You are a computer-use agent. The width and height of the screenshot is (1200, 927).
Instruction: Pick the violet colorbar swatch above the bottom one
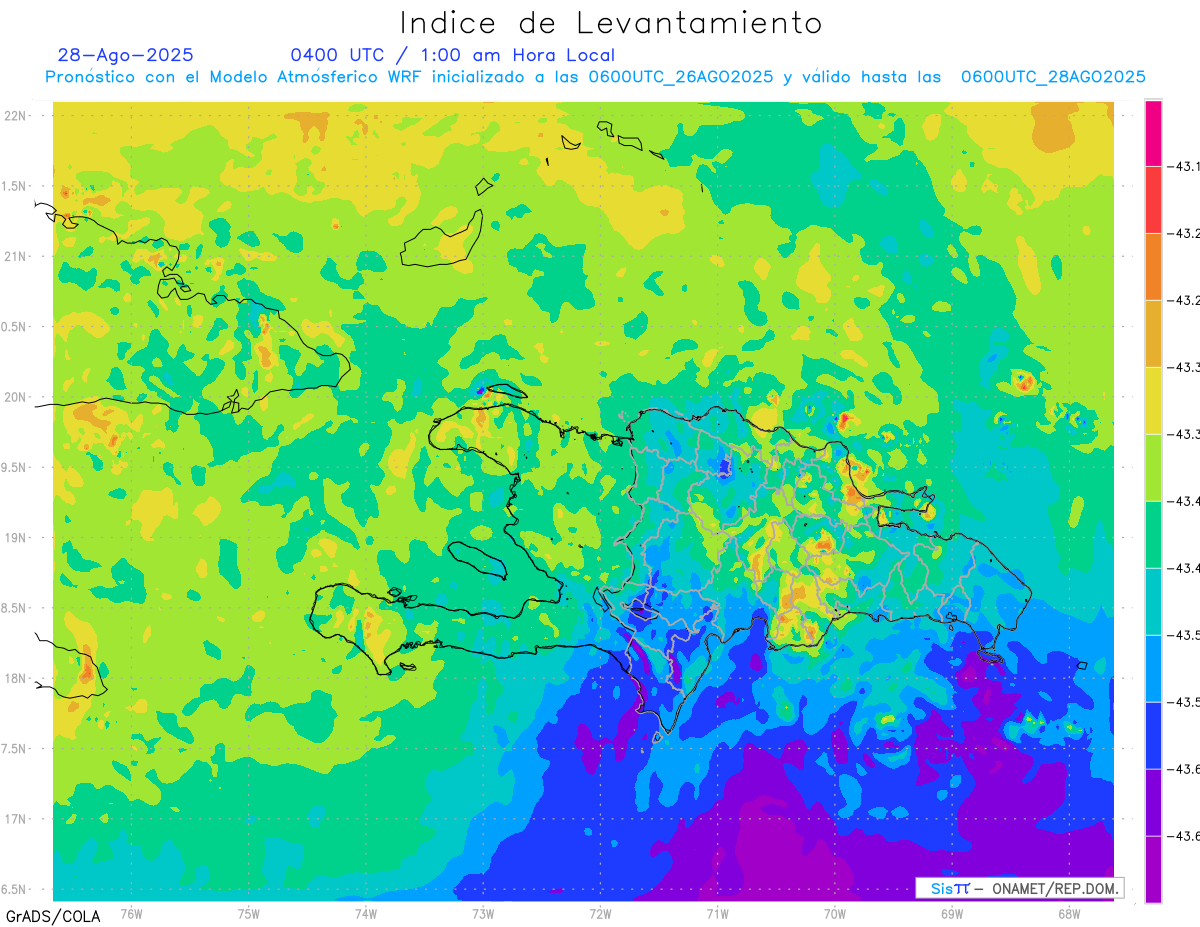pos(1153,802)
